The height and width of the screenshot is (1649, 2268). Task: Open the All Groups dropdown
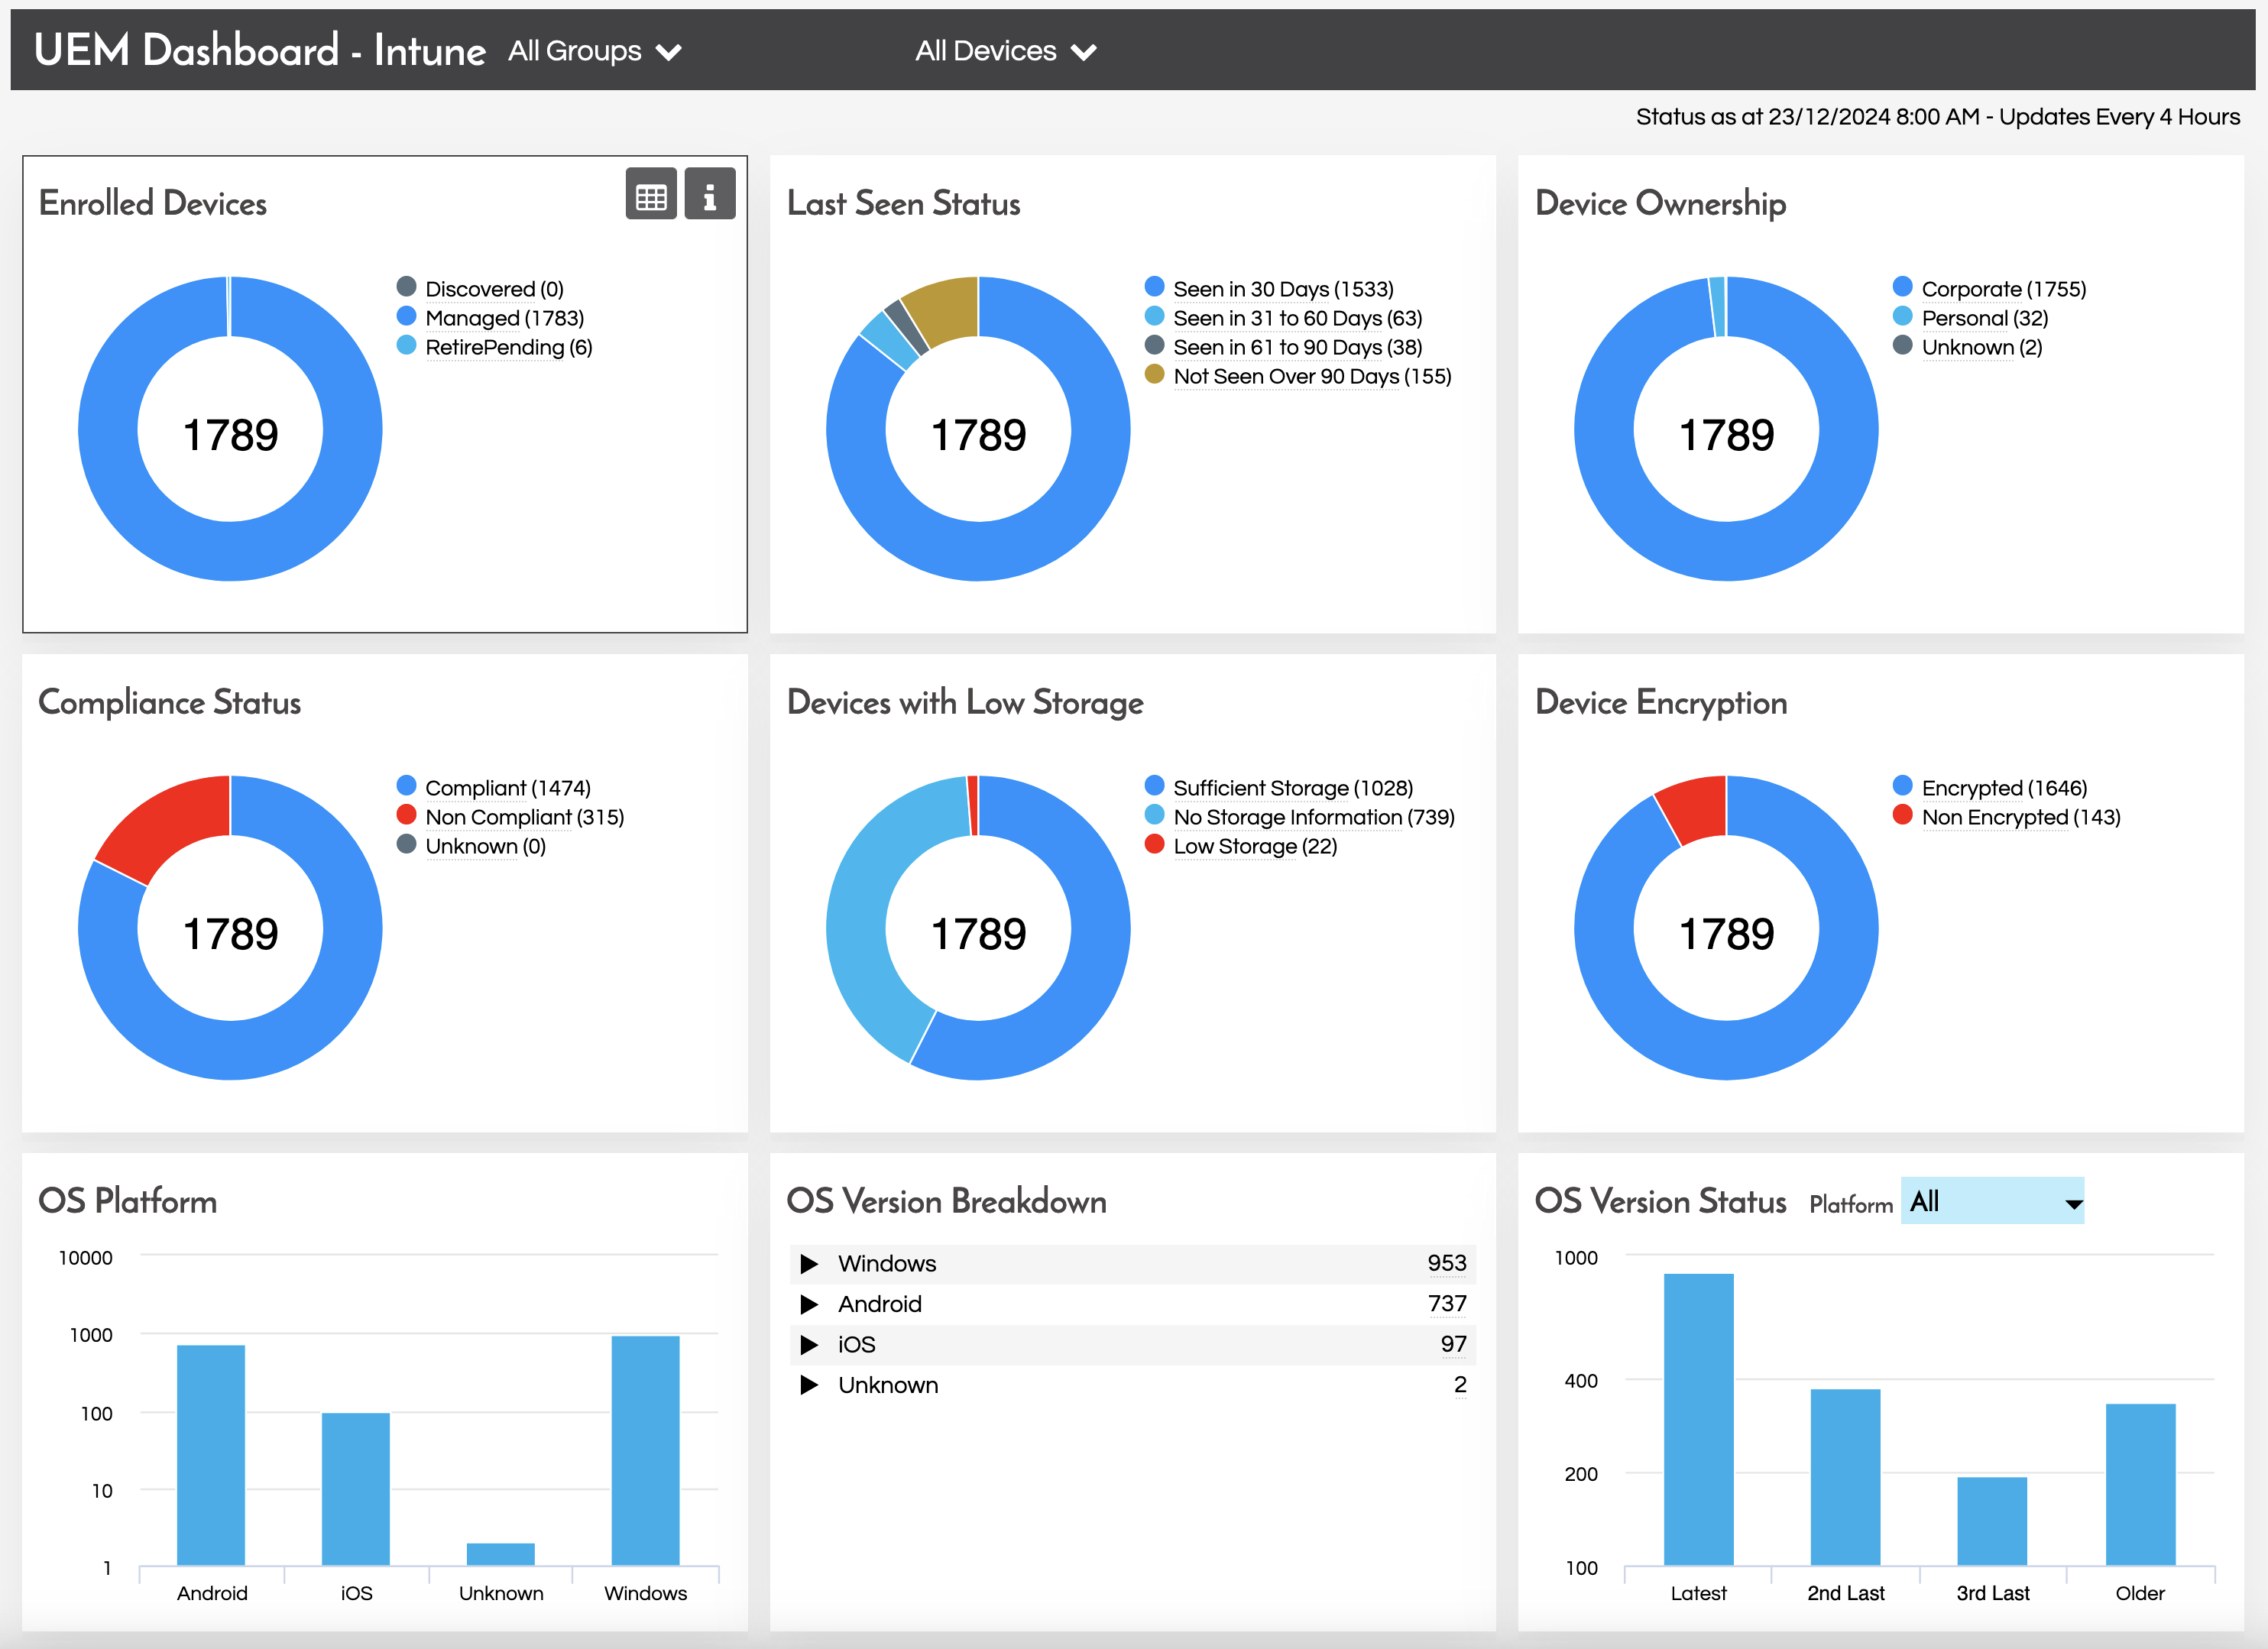pyautogui.click(x=595, y=51)
